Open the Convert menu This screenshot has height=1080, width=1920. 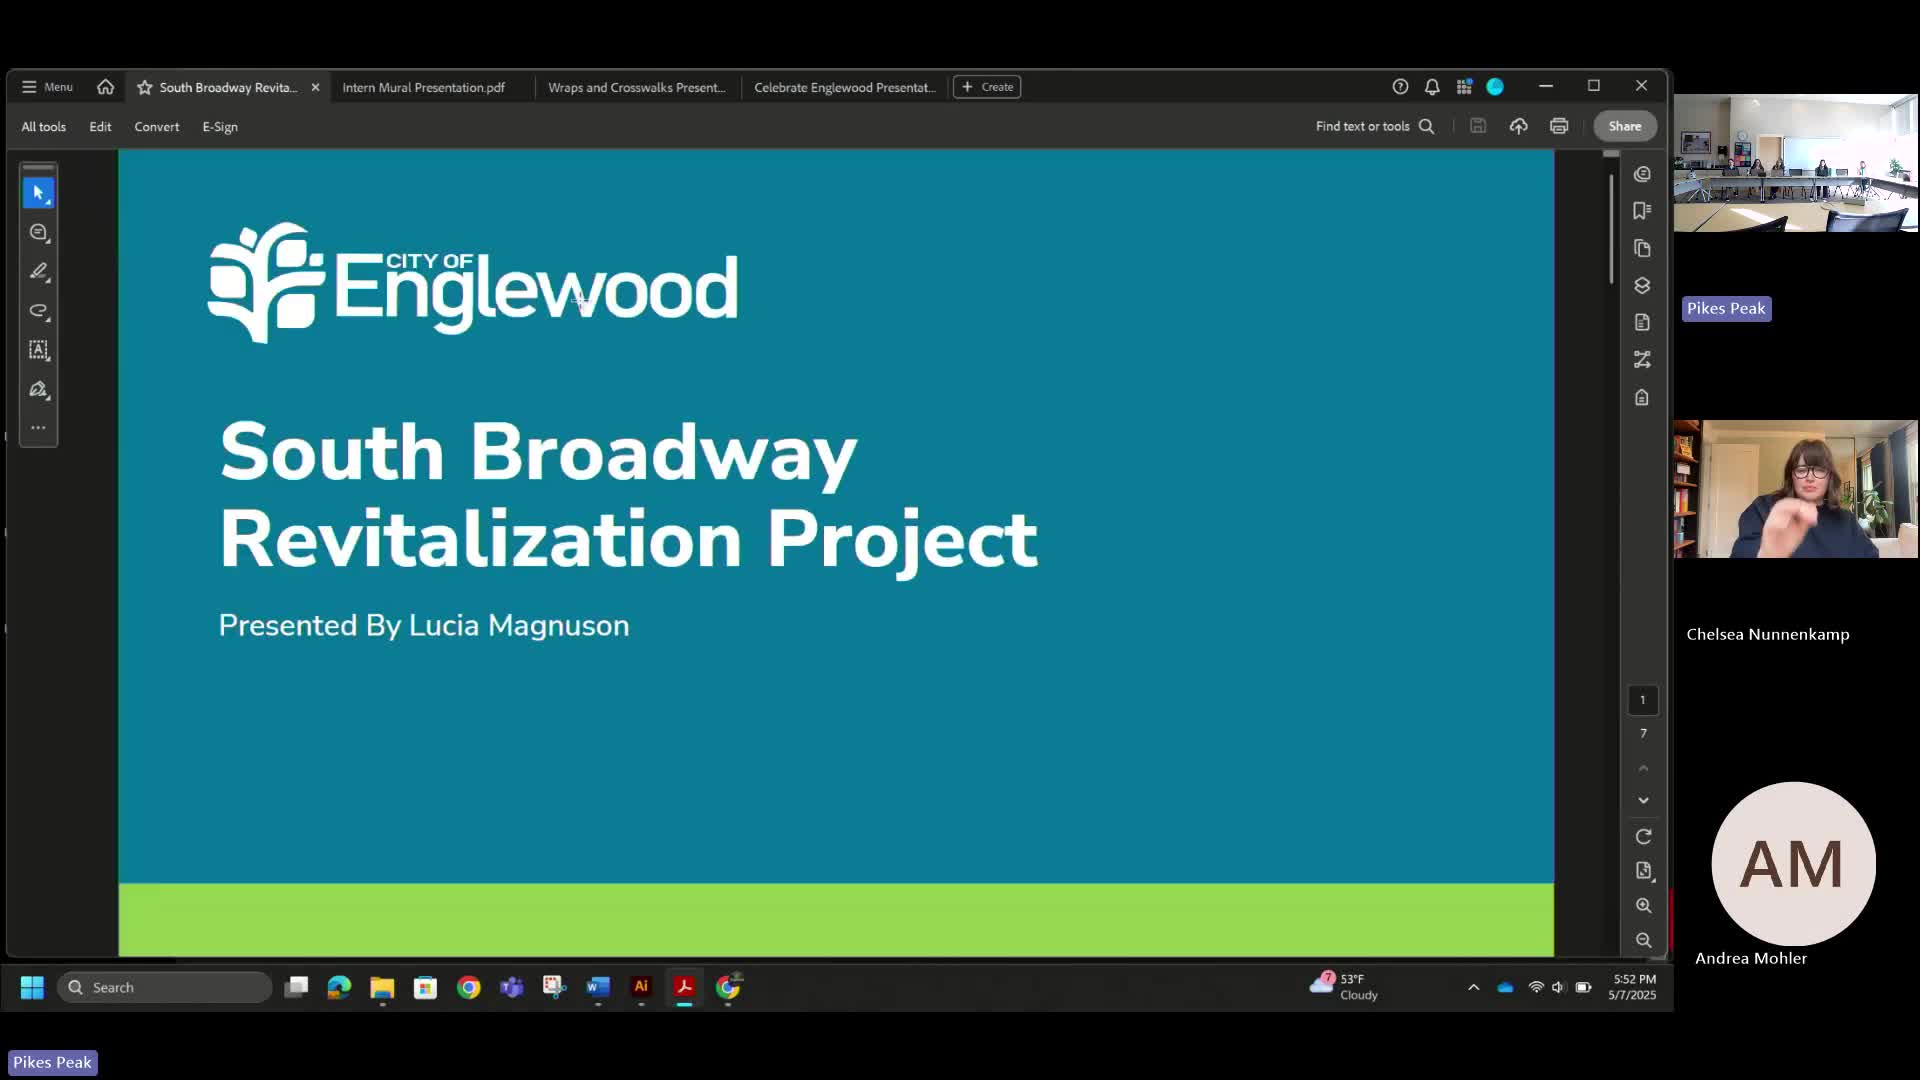point(157,127)
